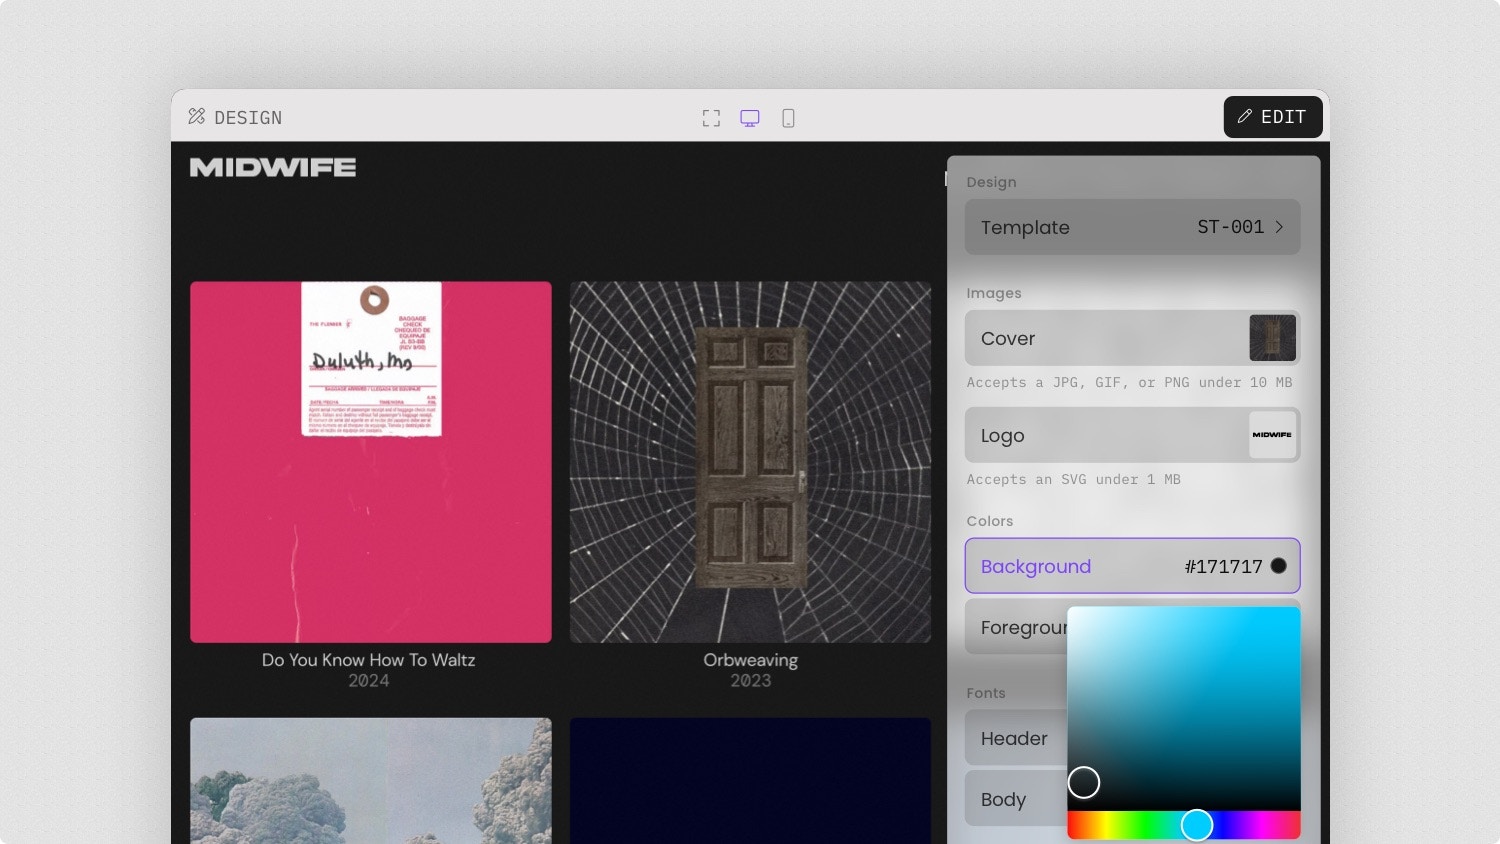Click the cyan hue slider handle
This screenshot has width=1500, height=844.
tap(1197, 825)
